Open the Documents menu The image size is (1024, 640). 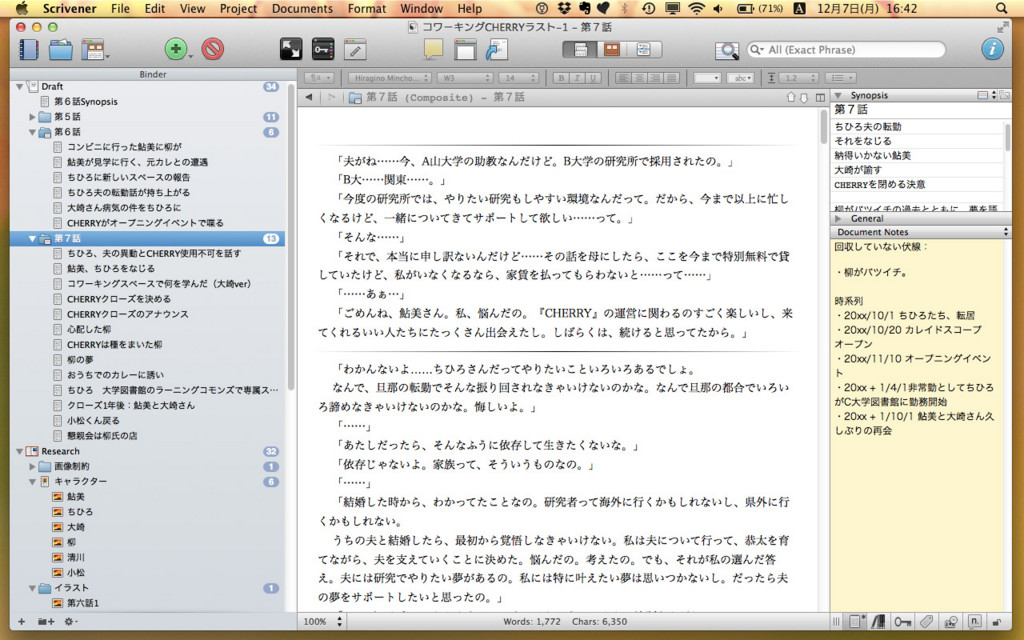click(302, 8)
